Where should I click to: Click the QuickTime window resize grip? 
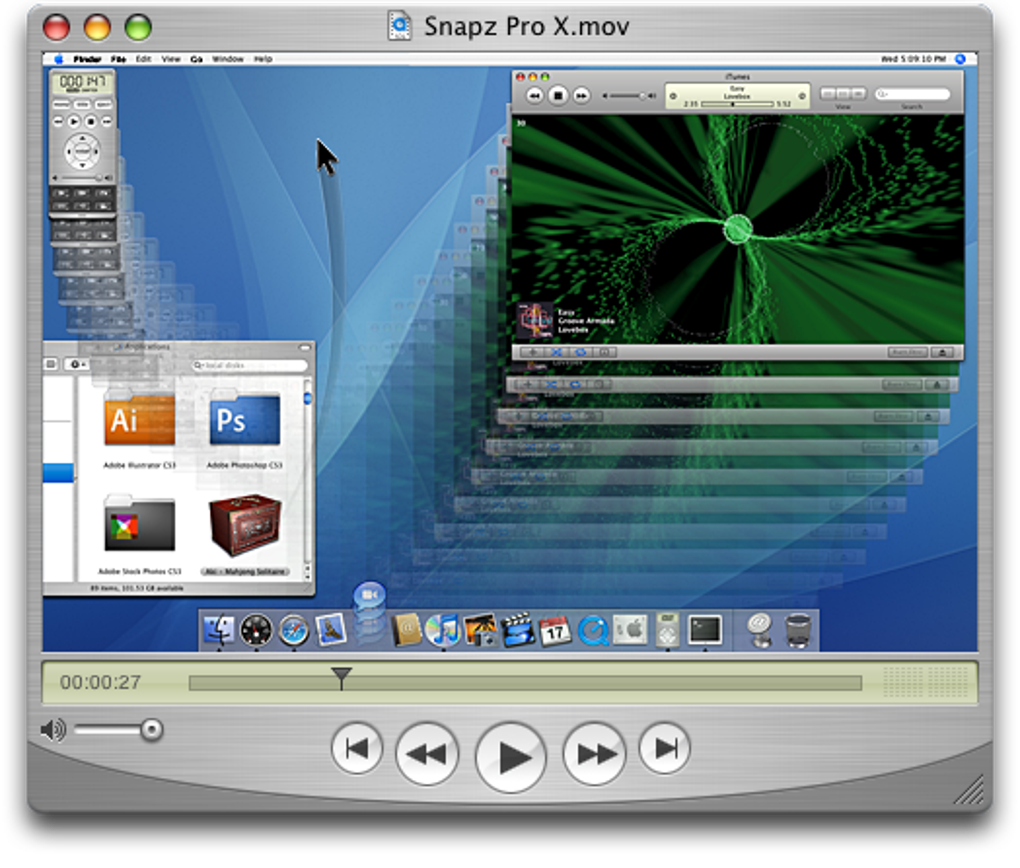click(968, 789)
